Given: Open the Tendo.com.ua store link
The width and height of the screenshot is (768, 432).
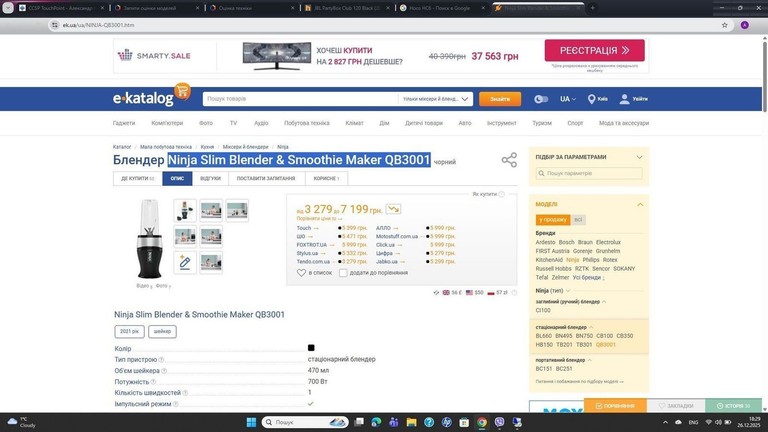Looking at the screenshot, I should [313, 262].
